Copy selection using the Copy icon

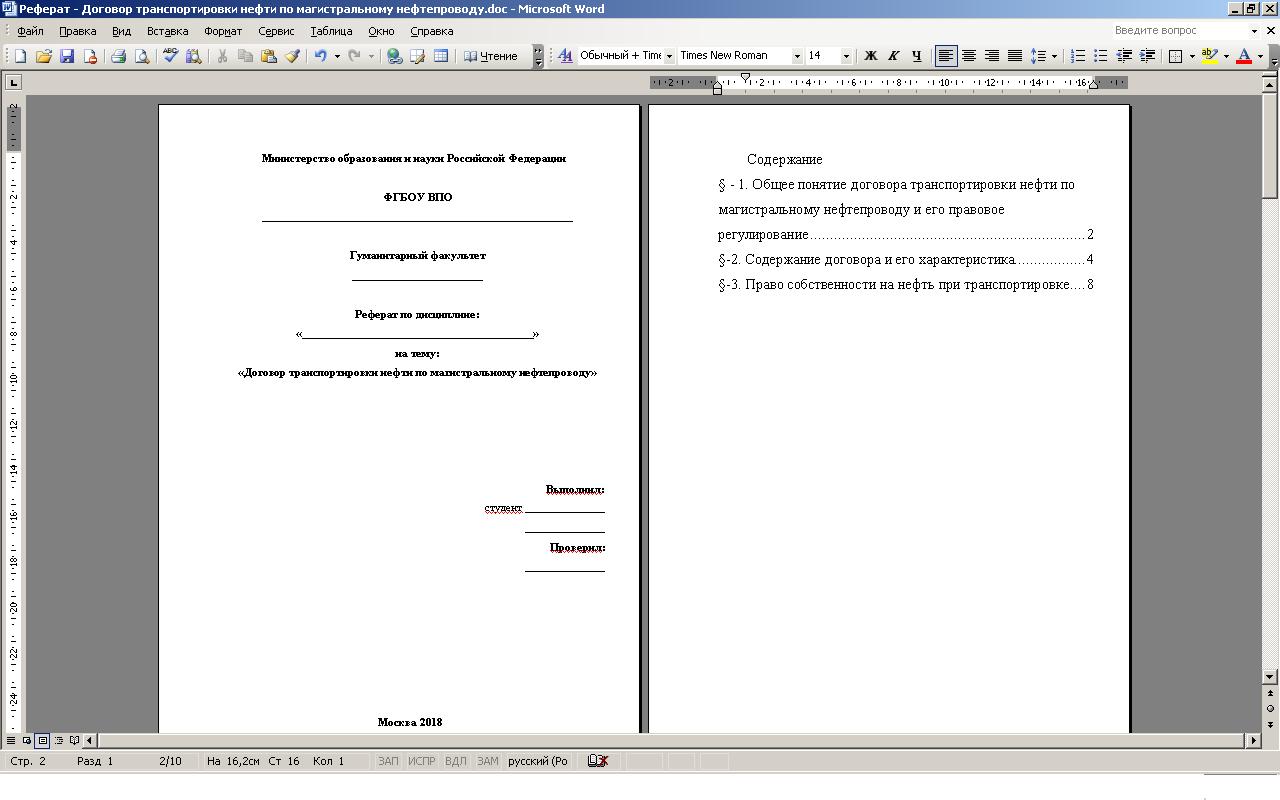[245, 56]
